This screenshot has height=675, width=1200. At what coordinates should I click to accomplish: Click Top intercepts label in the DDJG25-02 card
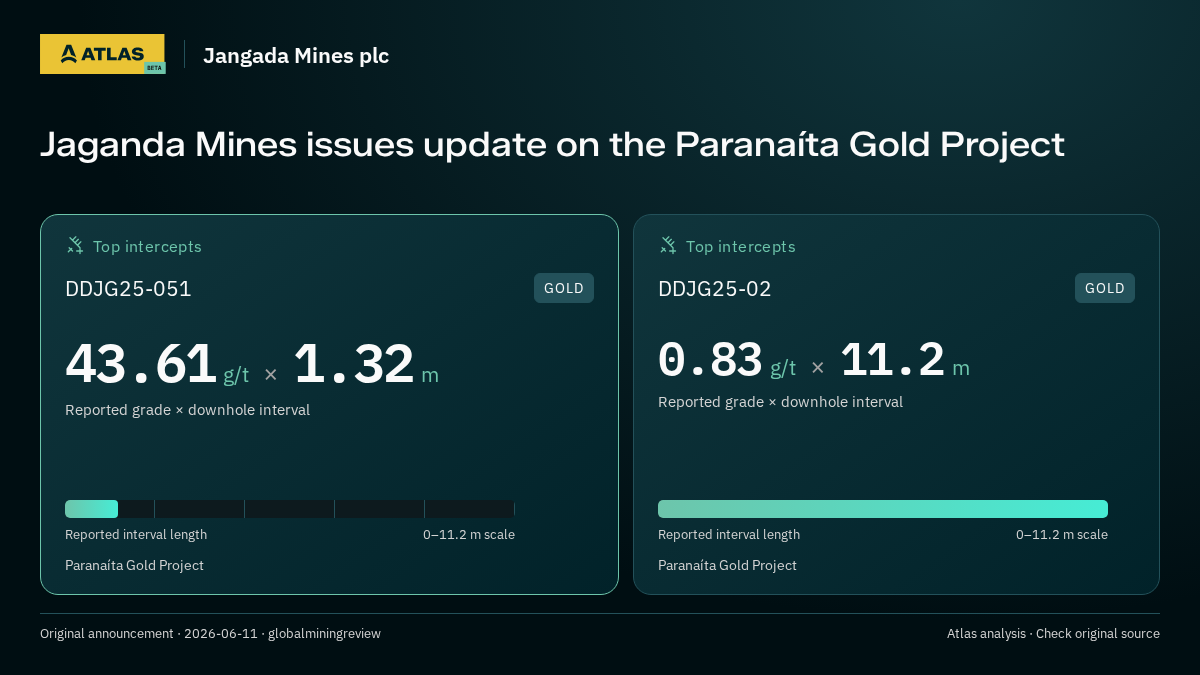pyautogui.click(x=741, y=246)
